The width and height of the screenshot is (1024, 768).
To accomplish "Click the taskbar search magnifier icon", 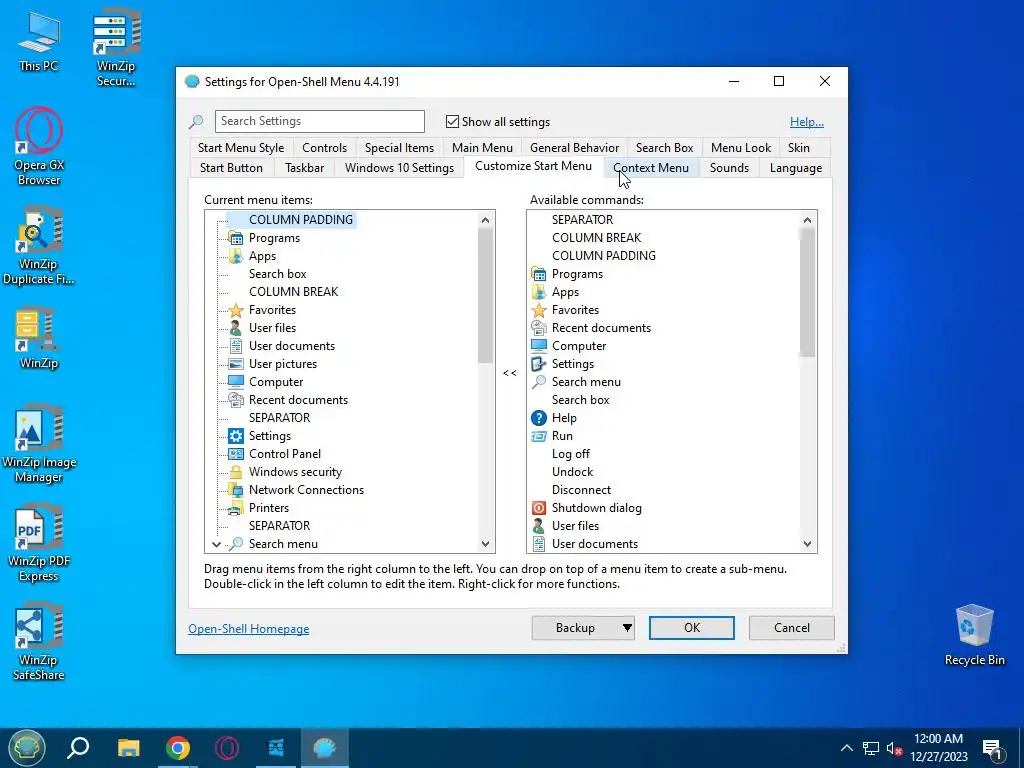I will pos(78,748).
